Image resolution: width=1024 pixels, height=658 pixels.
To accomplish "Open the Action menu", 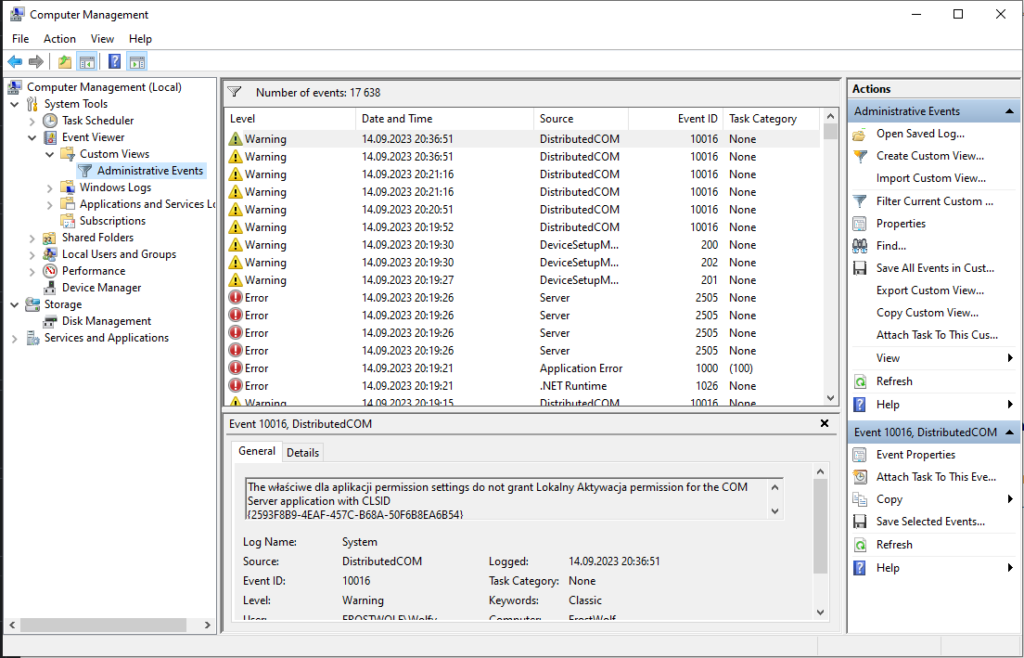I will point(59,39).
